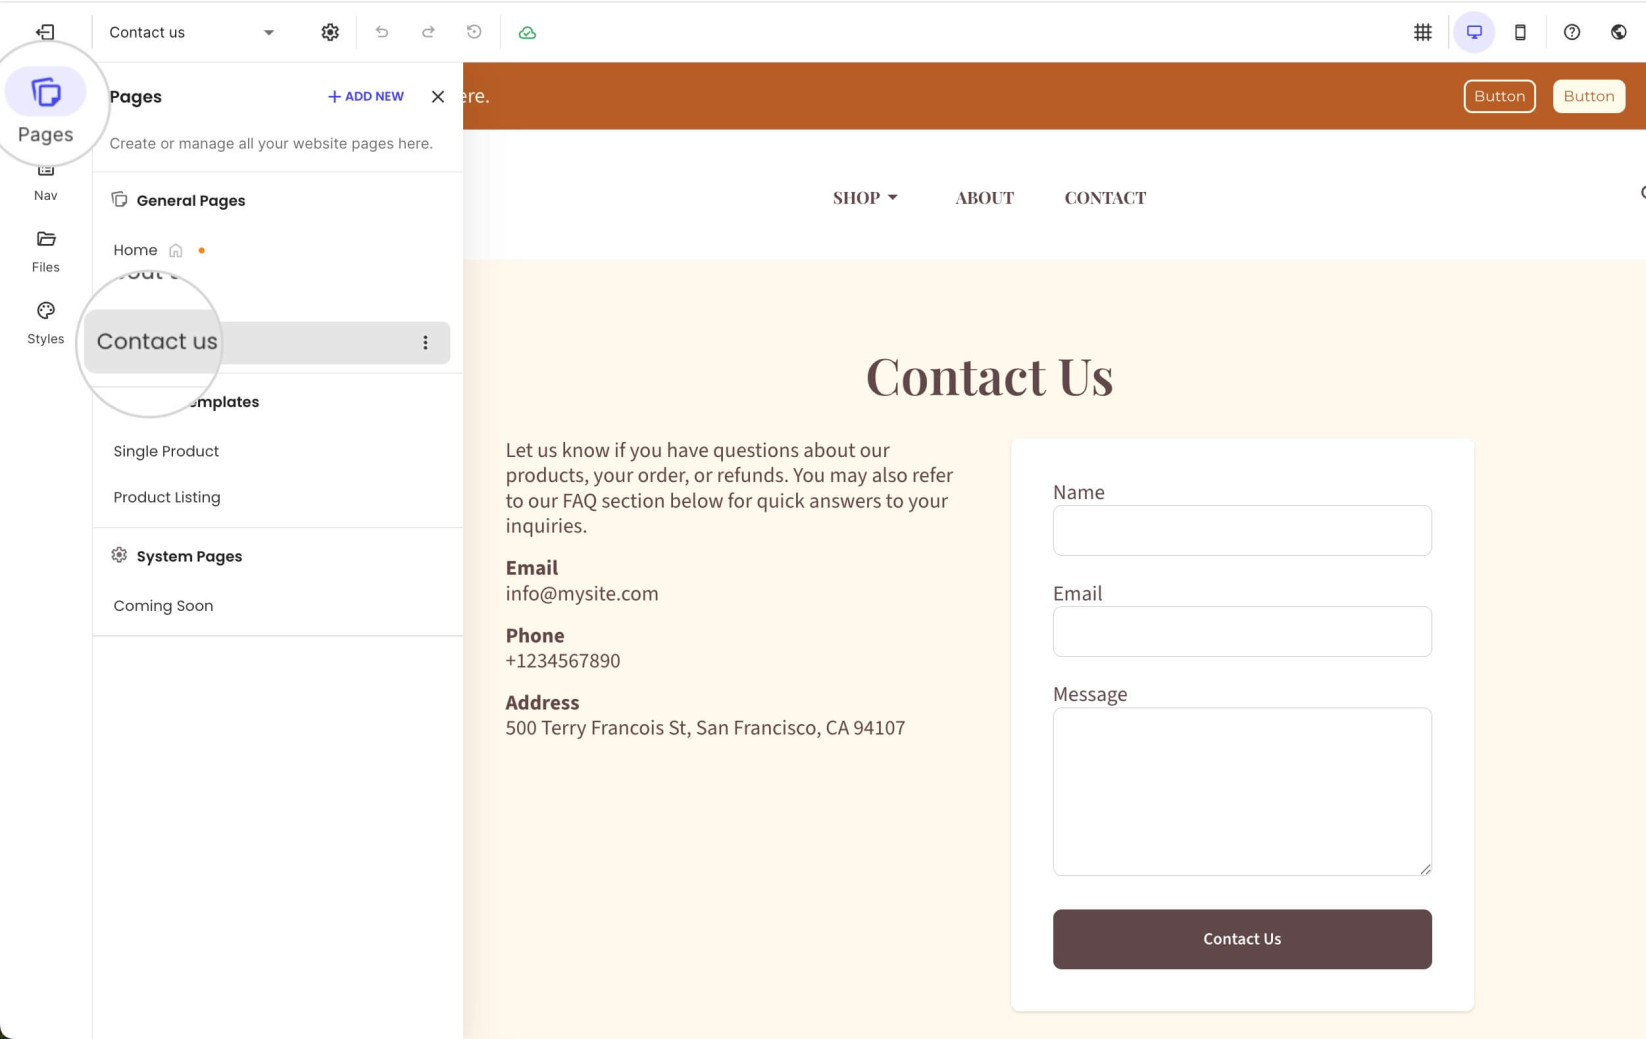Image resolution: width=1646 pixels, height=1039 pixels.
Task: Select the Contact us page row
Action: click(267, 342)
